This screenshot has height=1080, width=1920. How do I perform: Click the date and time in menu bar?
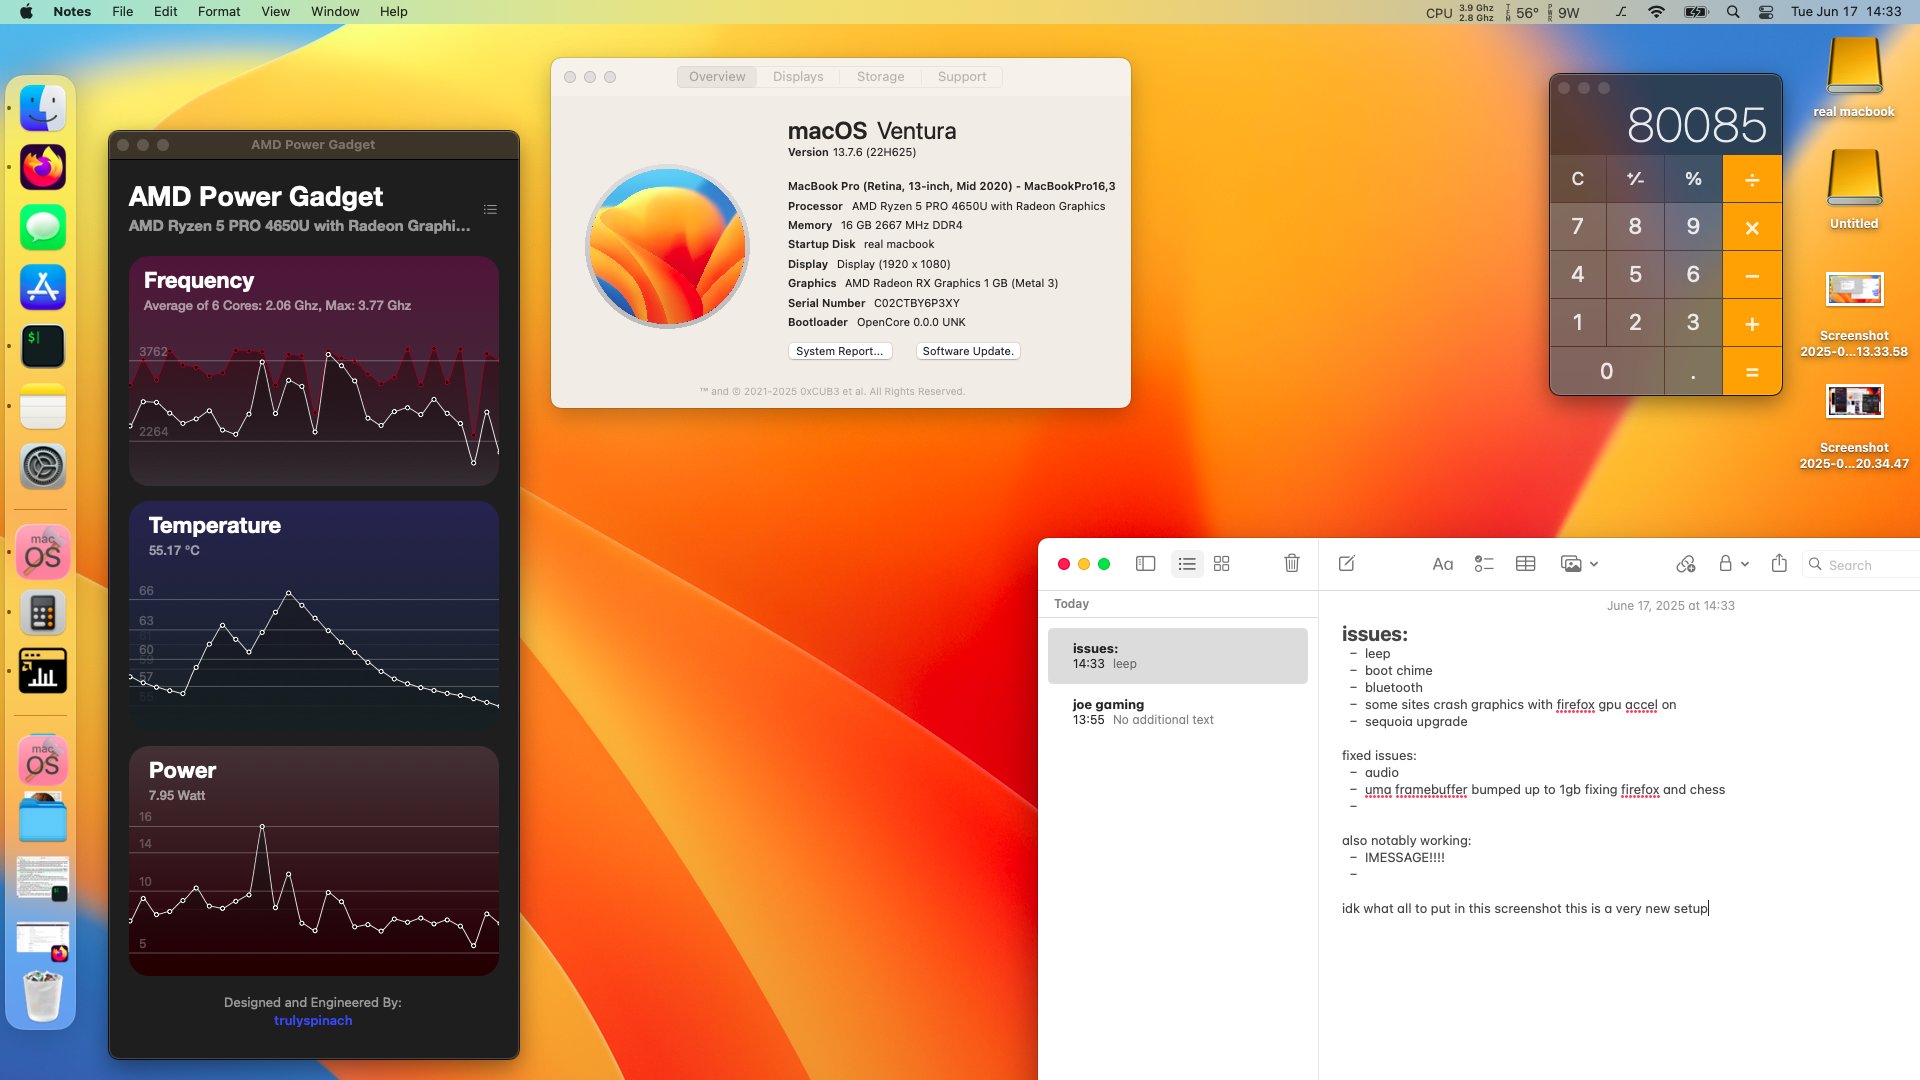tap(1846, 12)
